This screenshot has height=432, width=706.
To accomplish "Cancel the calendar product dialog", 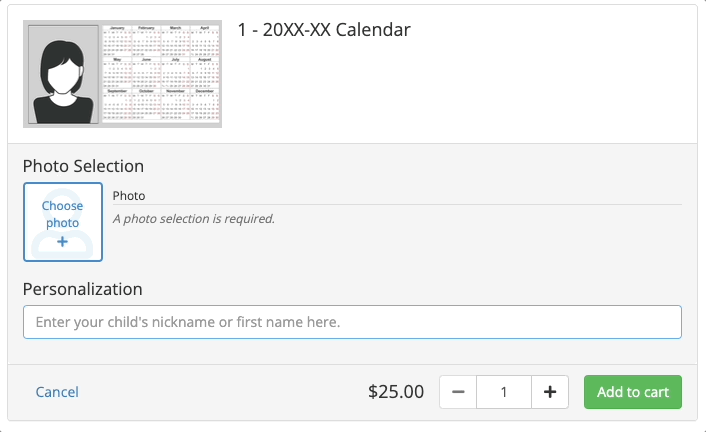I will (57, 392).
